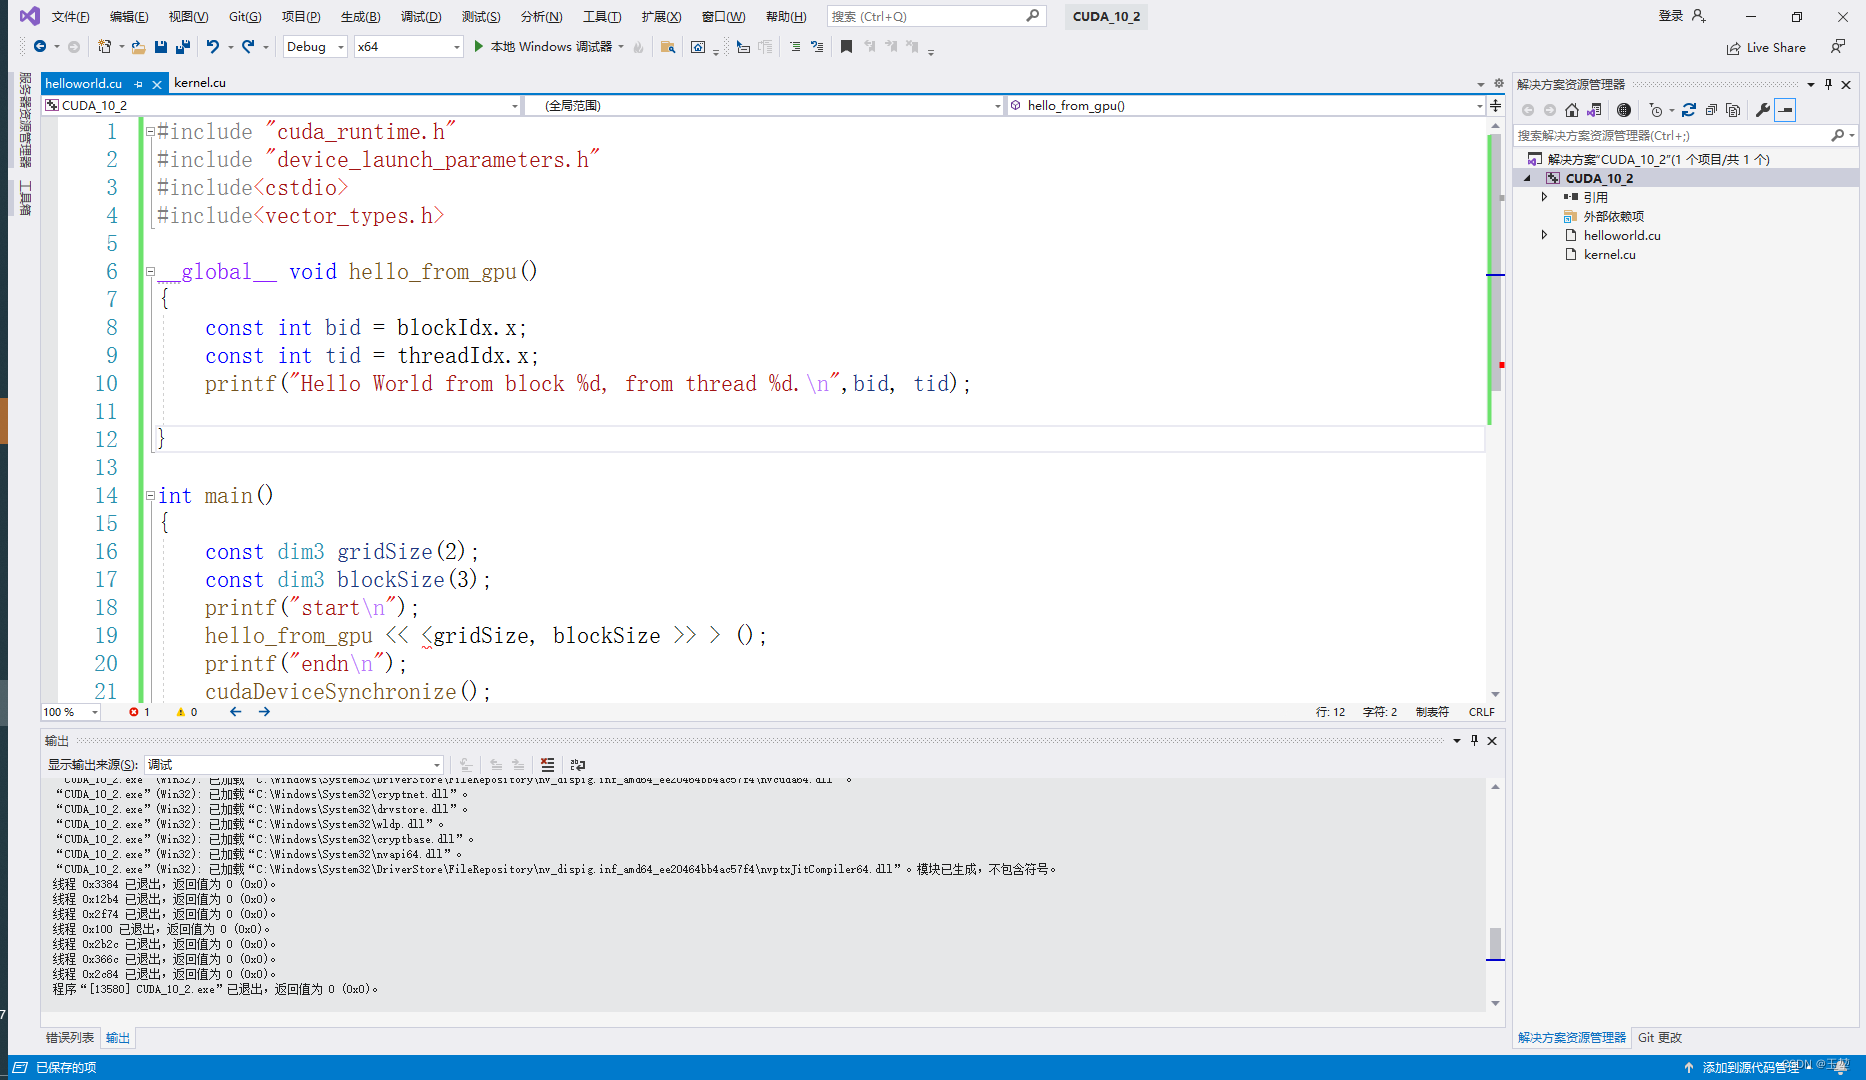Refresh the Solution Explorer
Image resolution: width=1866 pixels, height=1080 pixels.
(x=1689, y=110)
